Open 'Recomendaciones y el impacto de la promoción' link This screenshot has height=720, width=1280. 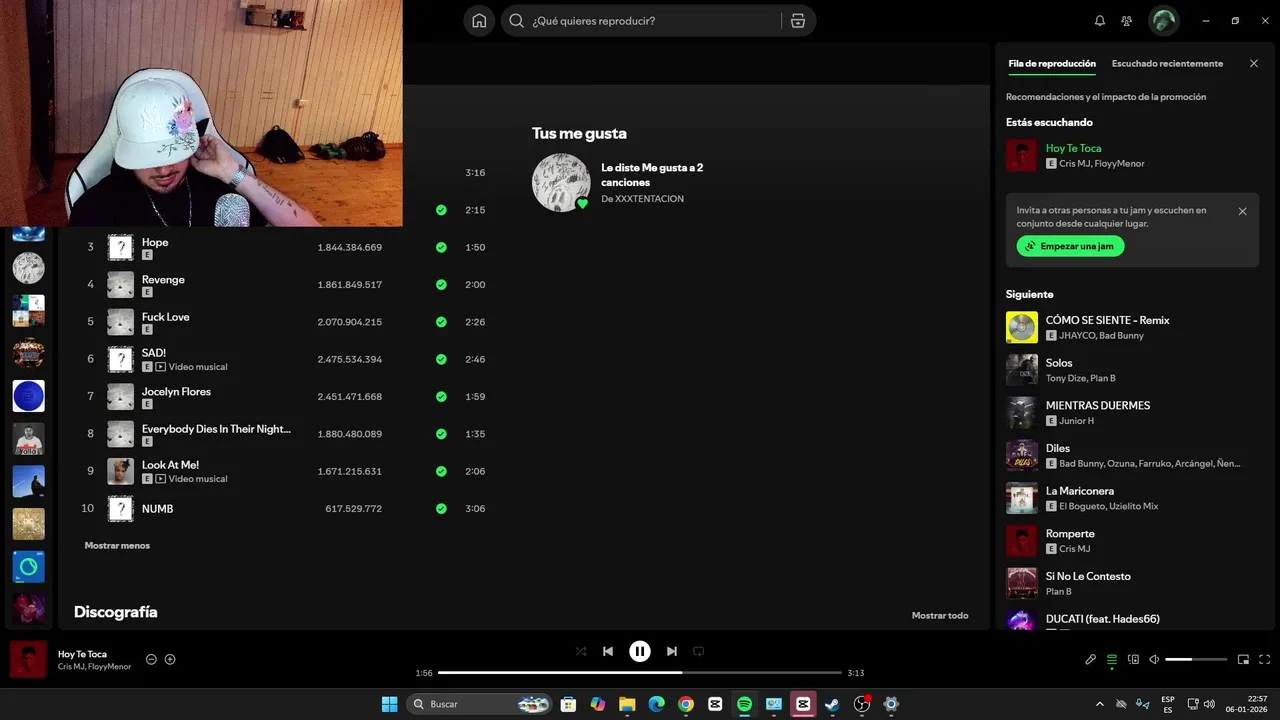click(1106, 97)
